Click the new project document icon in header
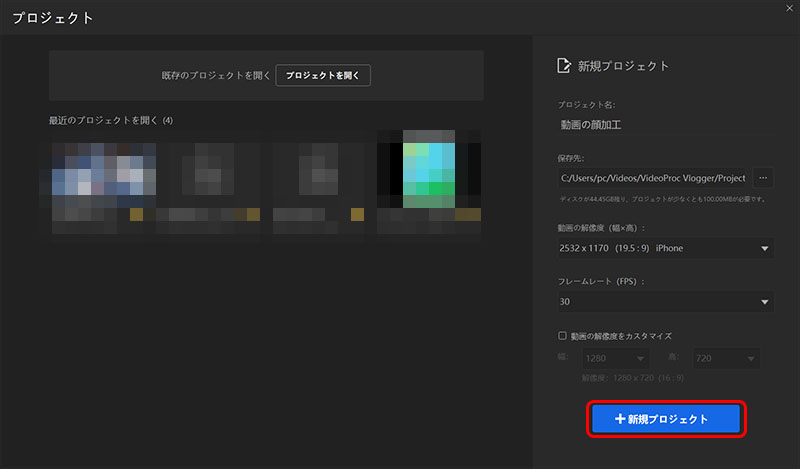Image resolution: width=800 pixels, height=469 pixels. click(564, 66)
